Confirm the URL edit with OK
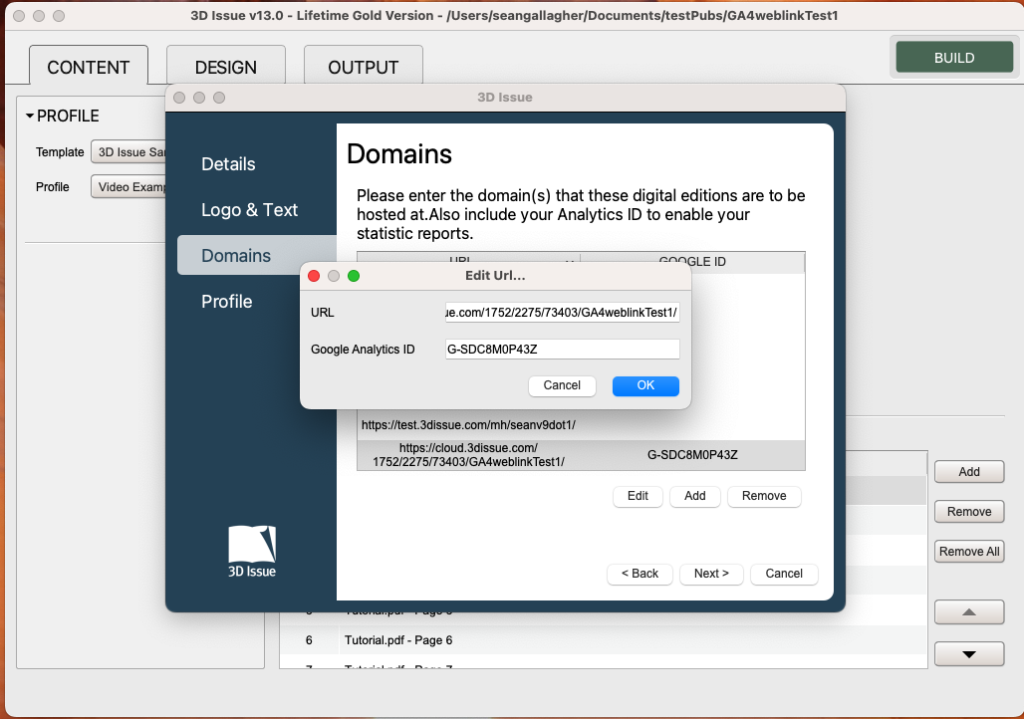1024x719 pixels. [645, 385]
